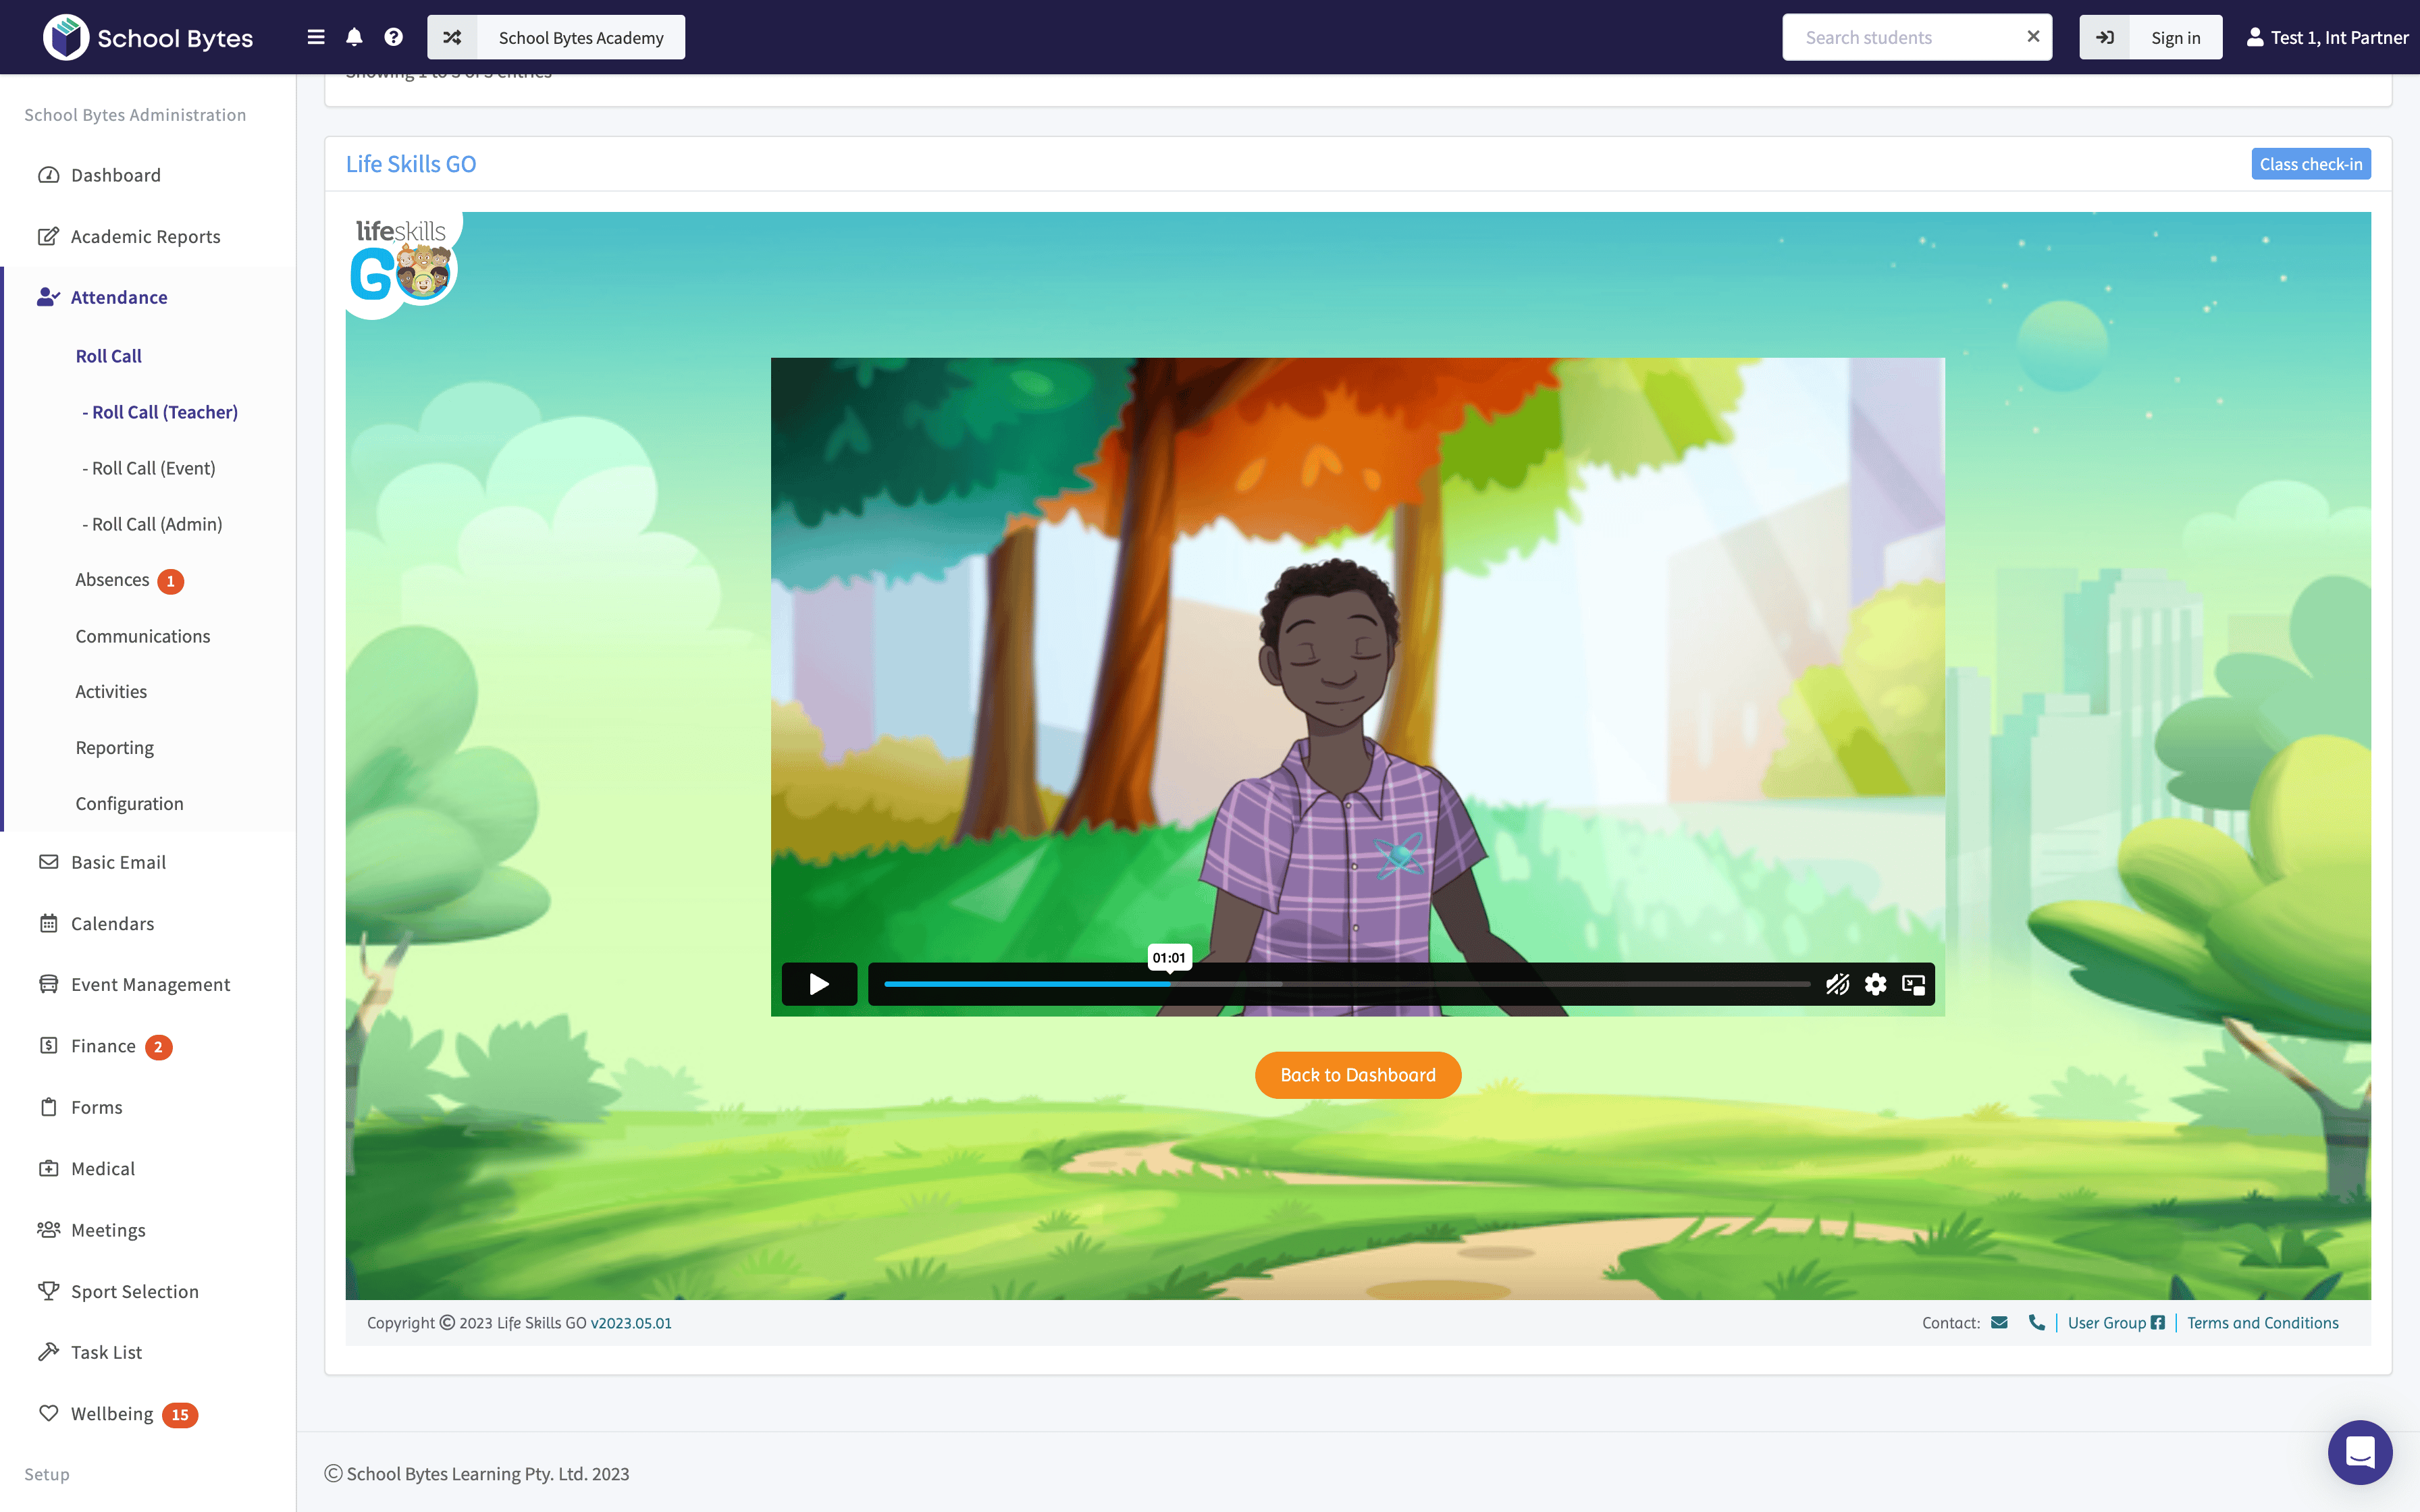2420x1512 pixels.
Task: Open Terms and Conditions link
Action: pyautogui.click(x=2262, y=1322)
